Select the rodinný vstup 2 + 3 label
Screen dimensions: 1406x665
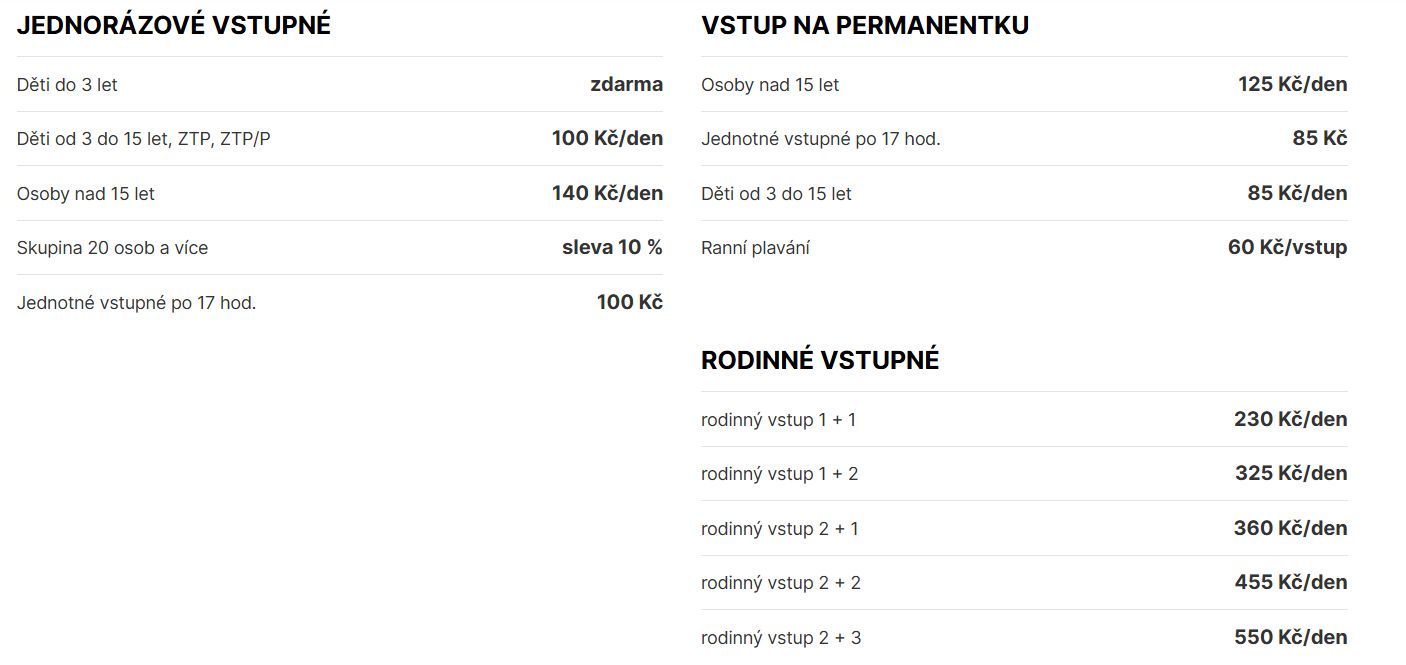780,638
